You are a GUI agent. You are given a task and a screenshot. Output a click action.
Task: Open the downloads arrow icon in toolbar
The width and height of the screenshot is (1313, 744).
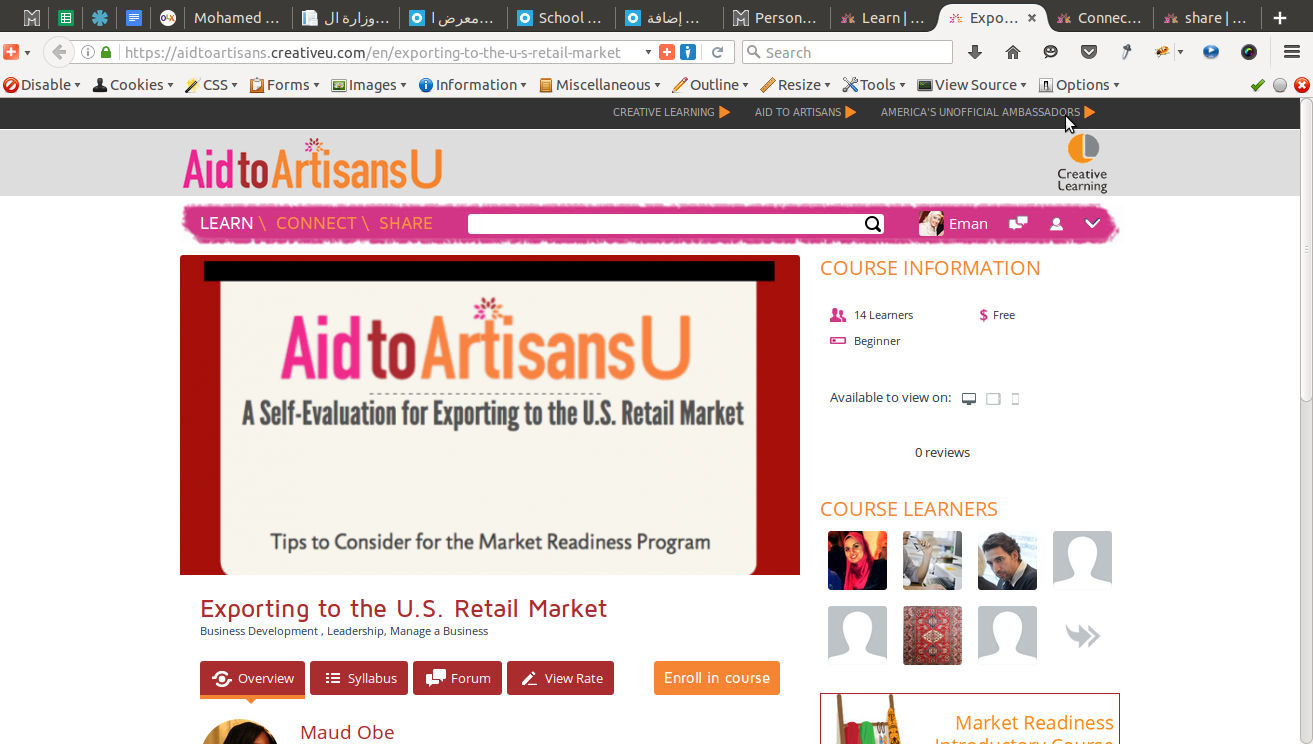tap(975, 52)
